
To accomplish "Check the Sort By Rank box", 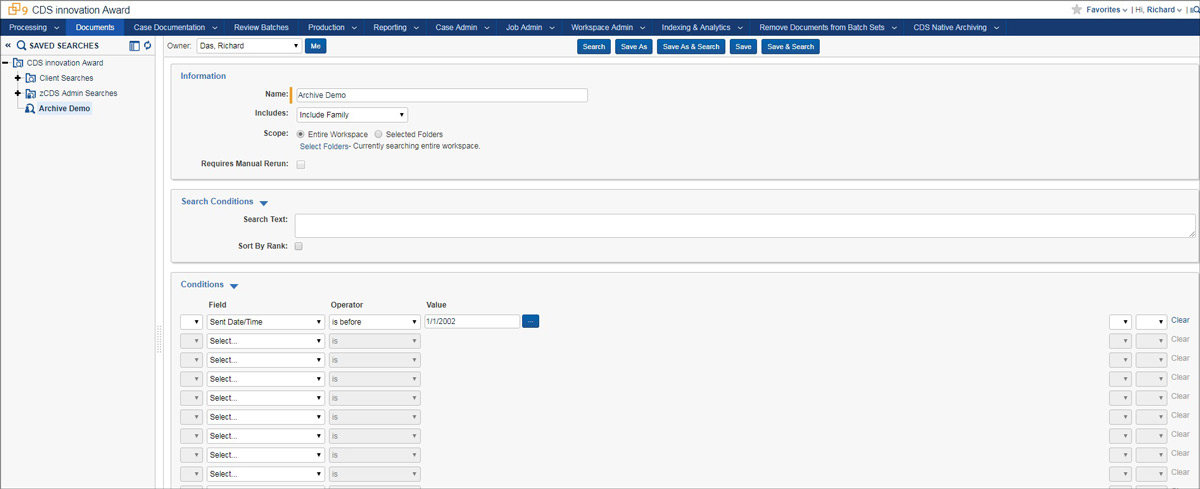I will (299, 246).
